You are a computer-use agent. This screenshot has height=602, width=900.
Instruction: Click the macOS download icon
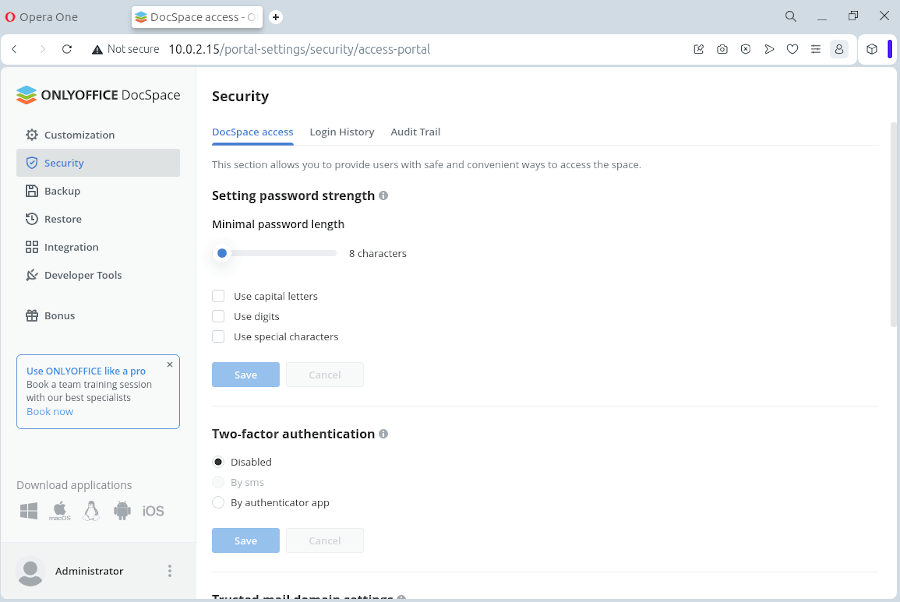[60, 511]
